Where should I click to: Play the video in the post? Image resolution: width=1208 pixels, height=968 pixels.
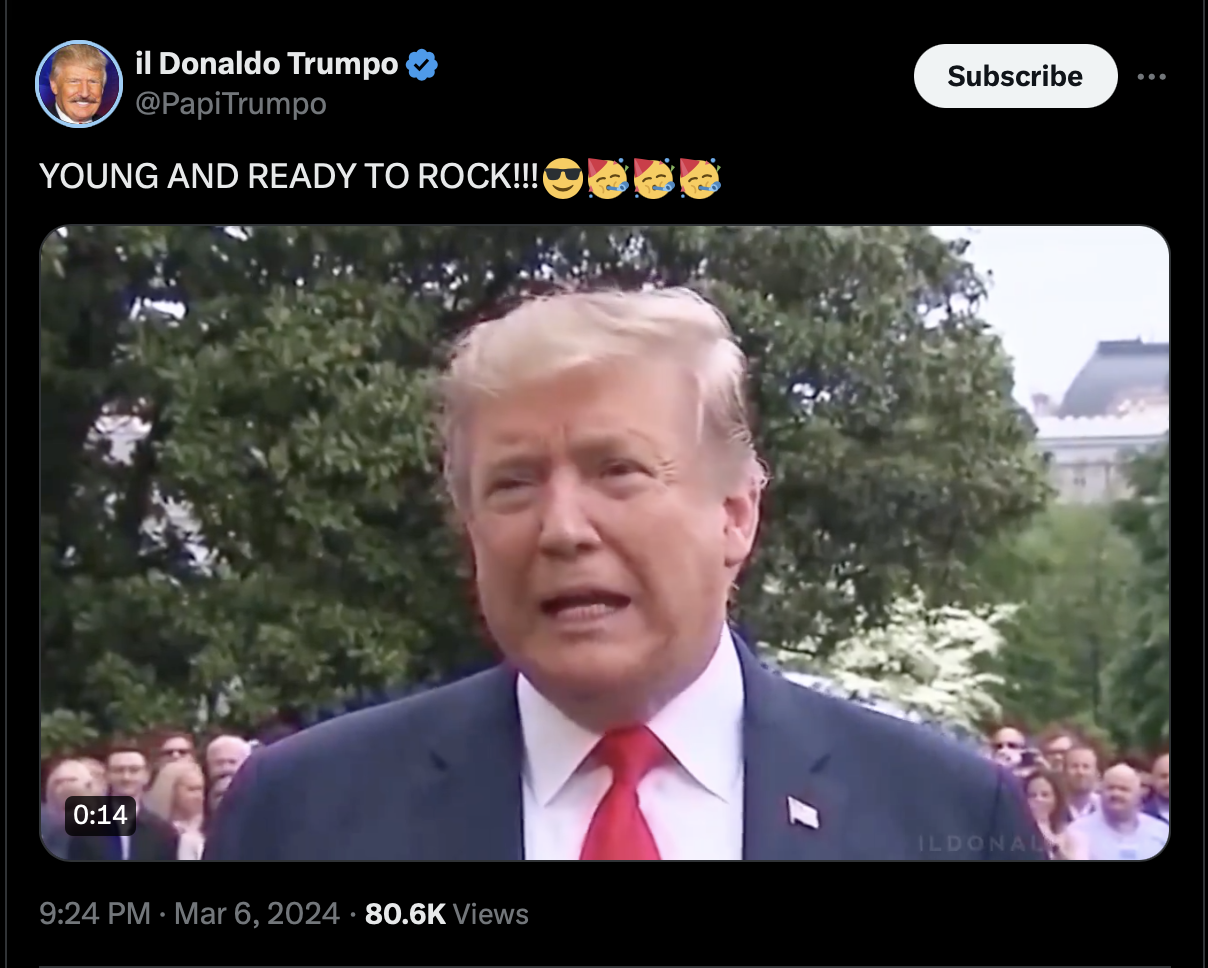[x=605, y=543]
